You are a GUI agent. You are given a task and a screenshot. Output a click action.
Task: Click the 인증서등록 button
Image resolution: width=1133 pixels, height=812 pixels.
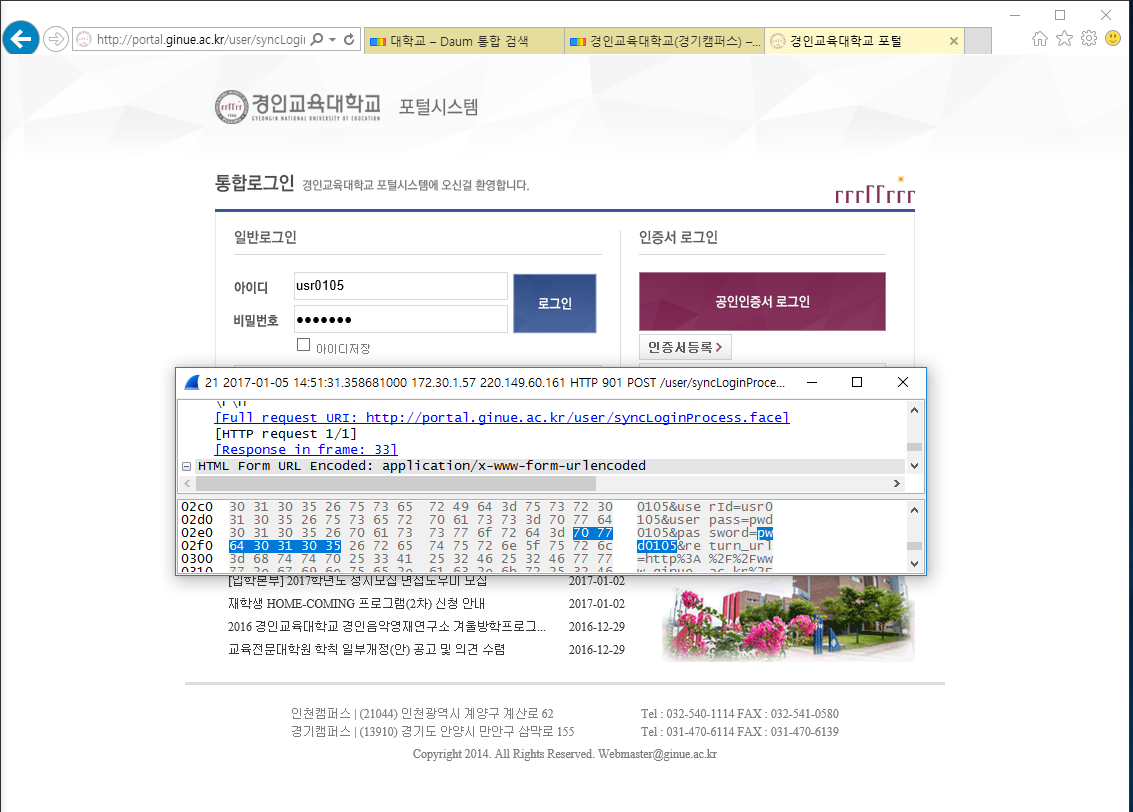pyautogui.click(x=685, y=347)
